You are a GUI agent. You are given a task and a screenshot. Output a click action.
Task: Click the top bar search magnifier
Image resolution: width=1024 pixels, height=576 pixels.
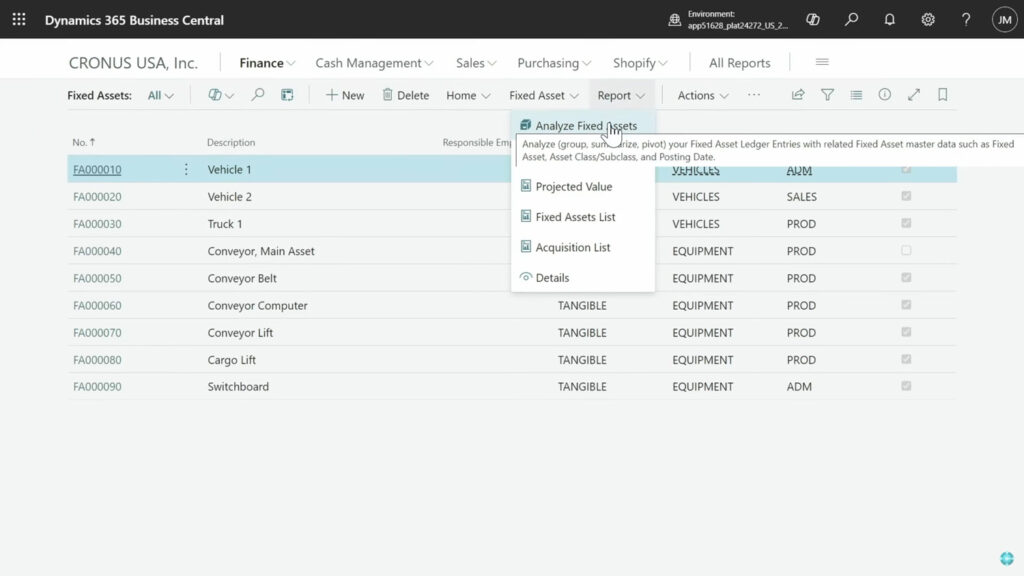[851, 20]
